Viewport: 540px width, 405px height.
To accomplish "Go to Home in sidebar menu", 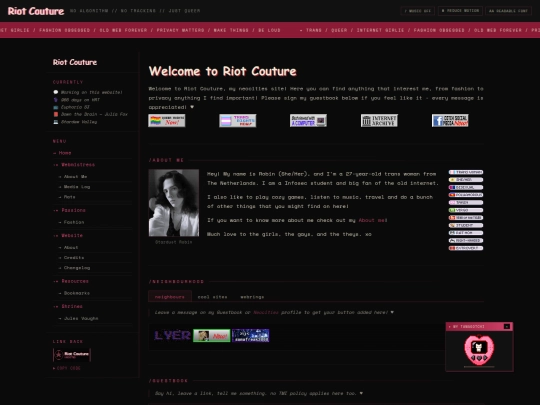I will pyautogui.click(x=62, y=153).
